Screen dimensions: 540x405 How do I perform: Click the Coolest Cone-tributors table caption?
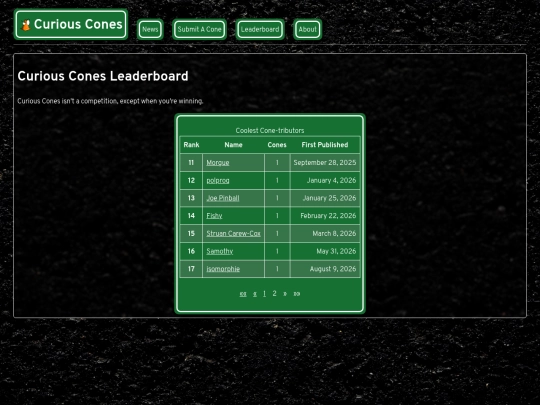[x=270, y=131]
